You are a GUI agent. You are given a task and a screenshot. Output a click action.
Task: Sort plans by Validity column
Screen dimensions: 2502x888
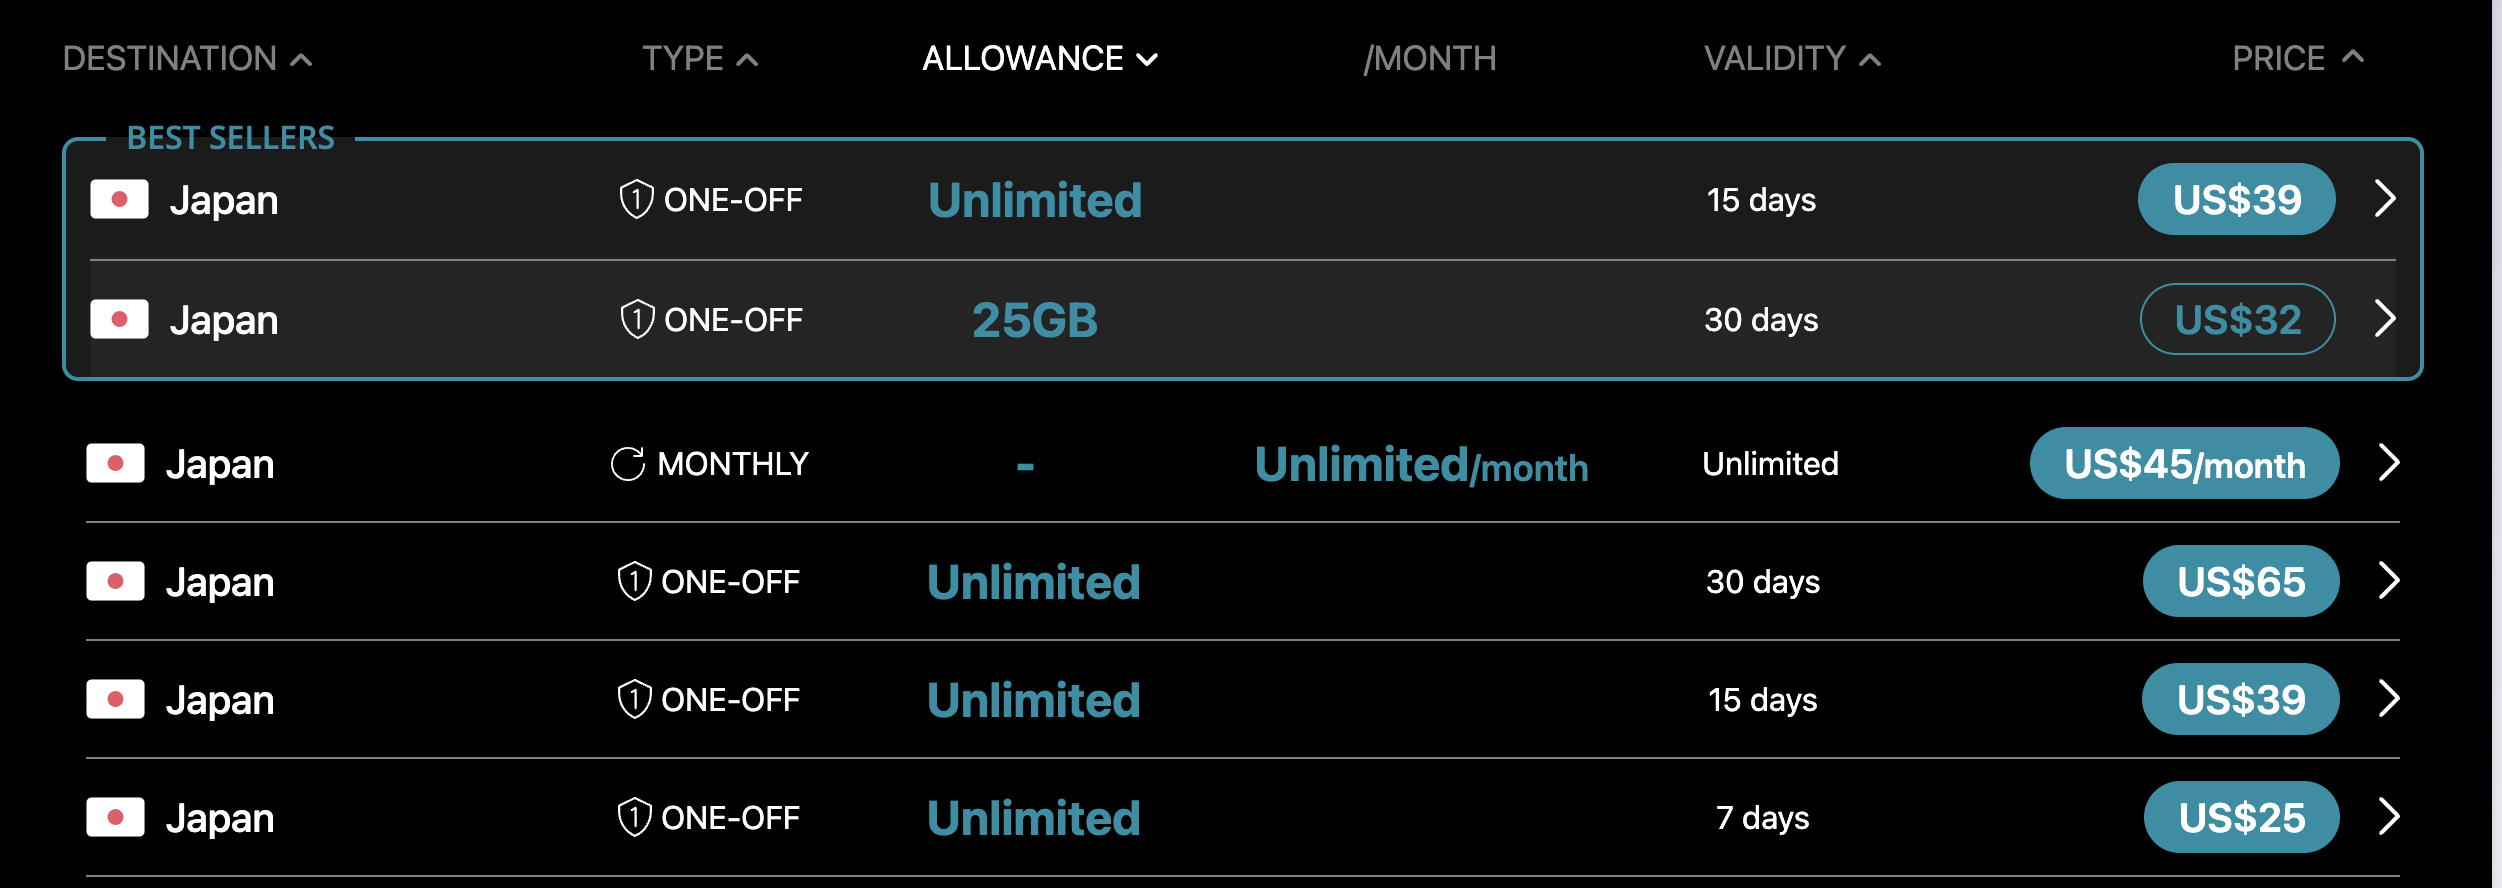tap(1791, 59)
